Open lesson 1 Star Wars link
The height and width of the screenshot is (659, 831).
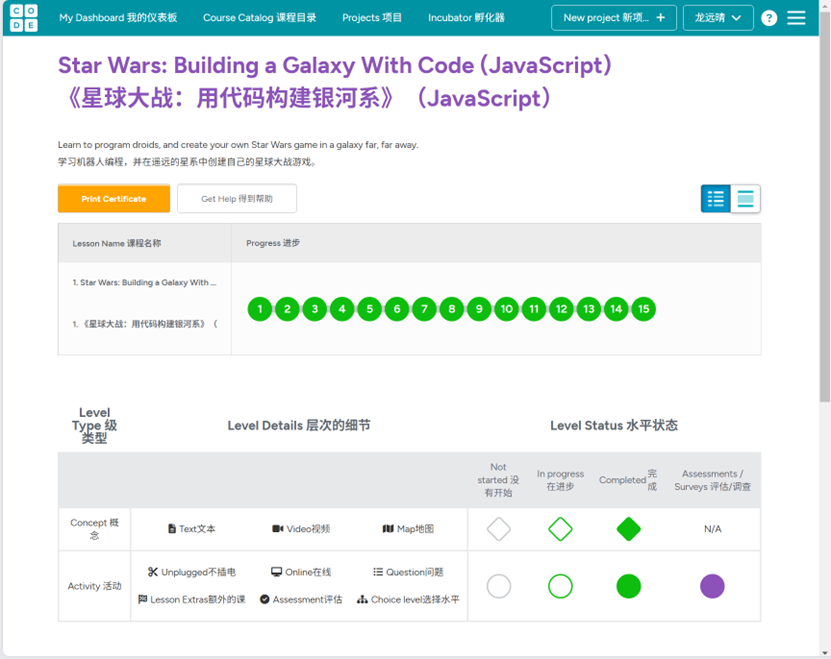[145, 283]
